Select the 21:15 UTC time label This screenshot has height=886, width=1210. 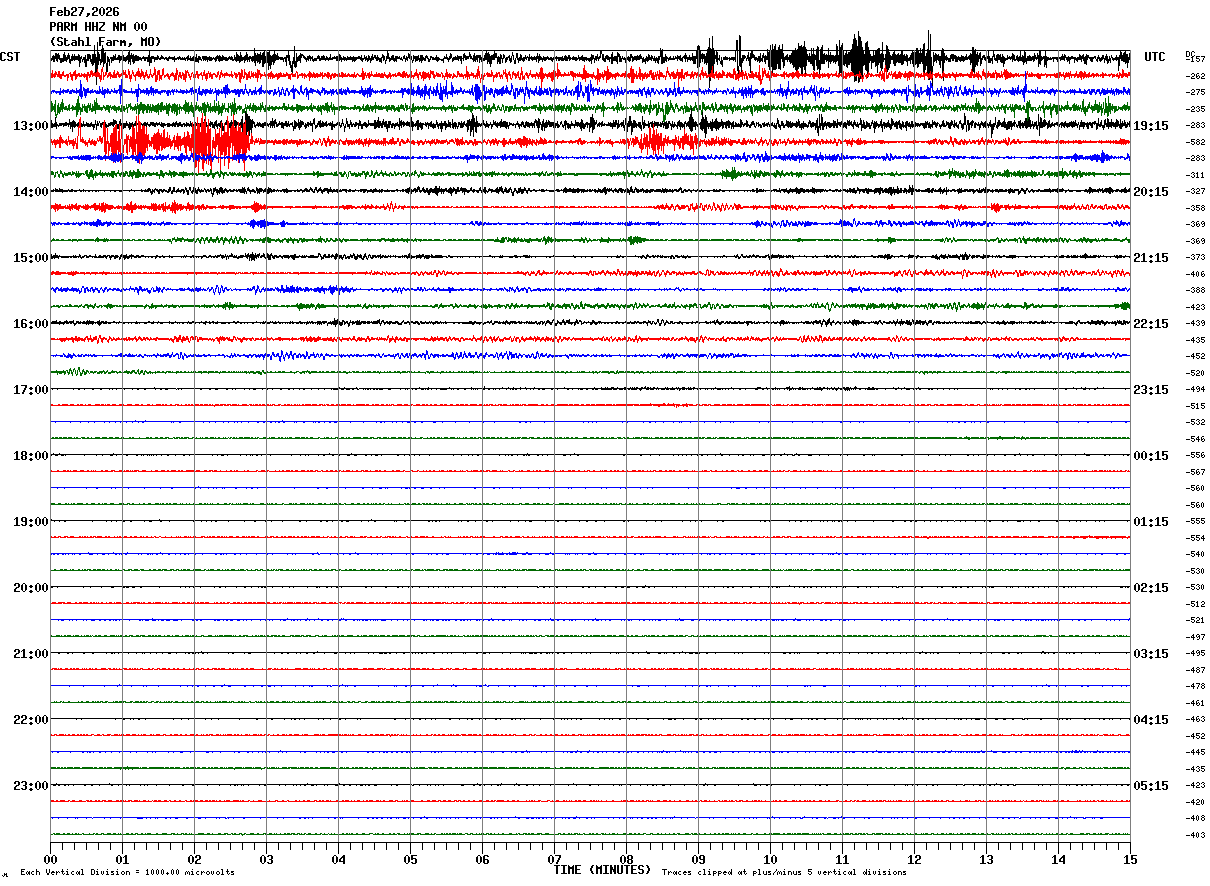click(x=1151, y=258)
